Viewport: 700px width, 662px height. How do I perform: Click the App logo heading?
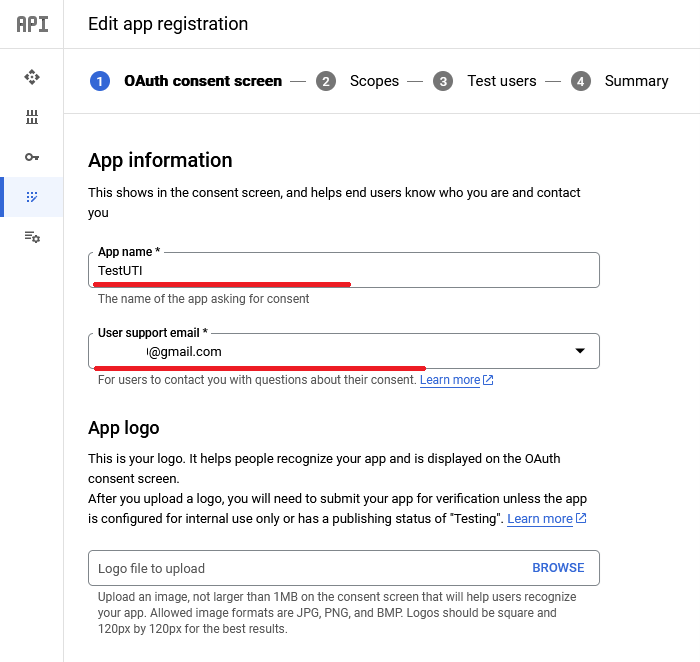[x=124, y=428]
